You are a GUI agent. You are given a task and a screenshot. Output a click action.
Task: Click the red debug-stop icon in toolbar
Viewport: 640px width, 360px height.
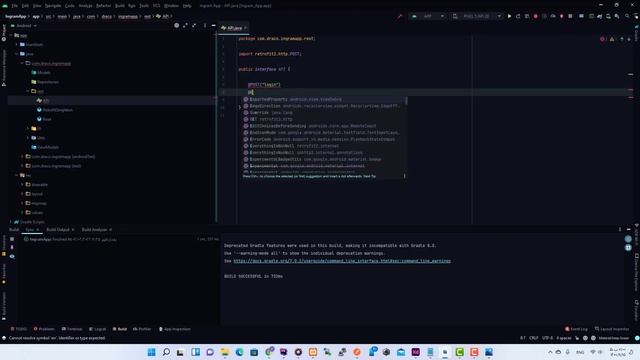(x=536, y=16)
